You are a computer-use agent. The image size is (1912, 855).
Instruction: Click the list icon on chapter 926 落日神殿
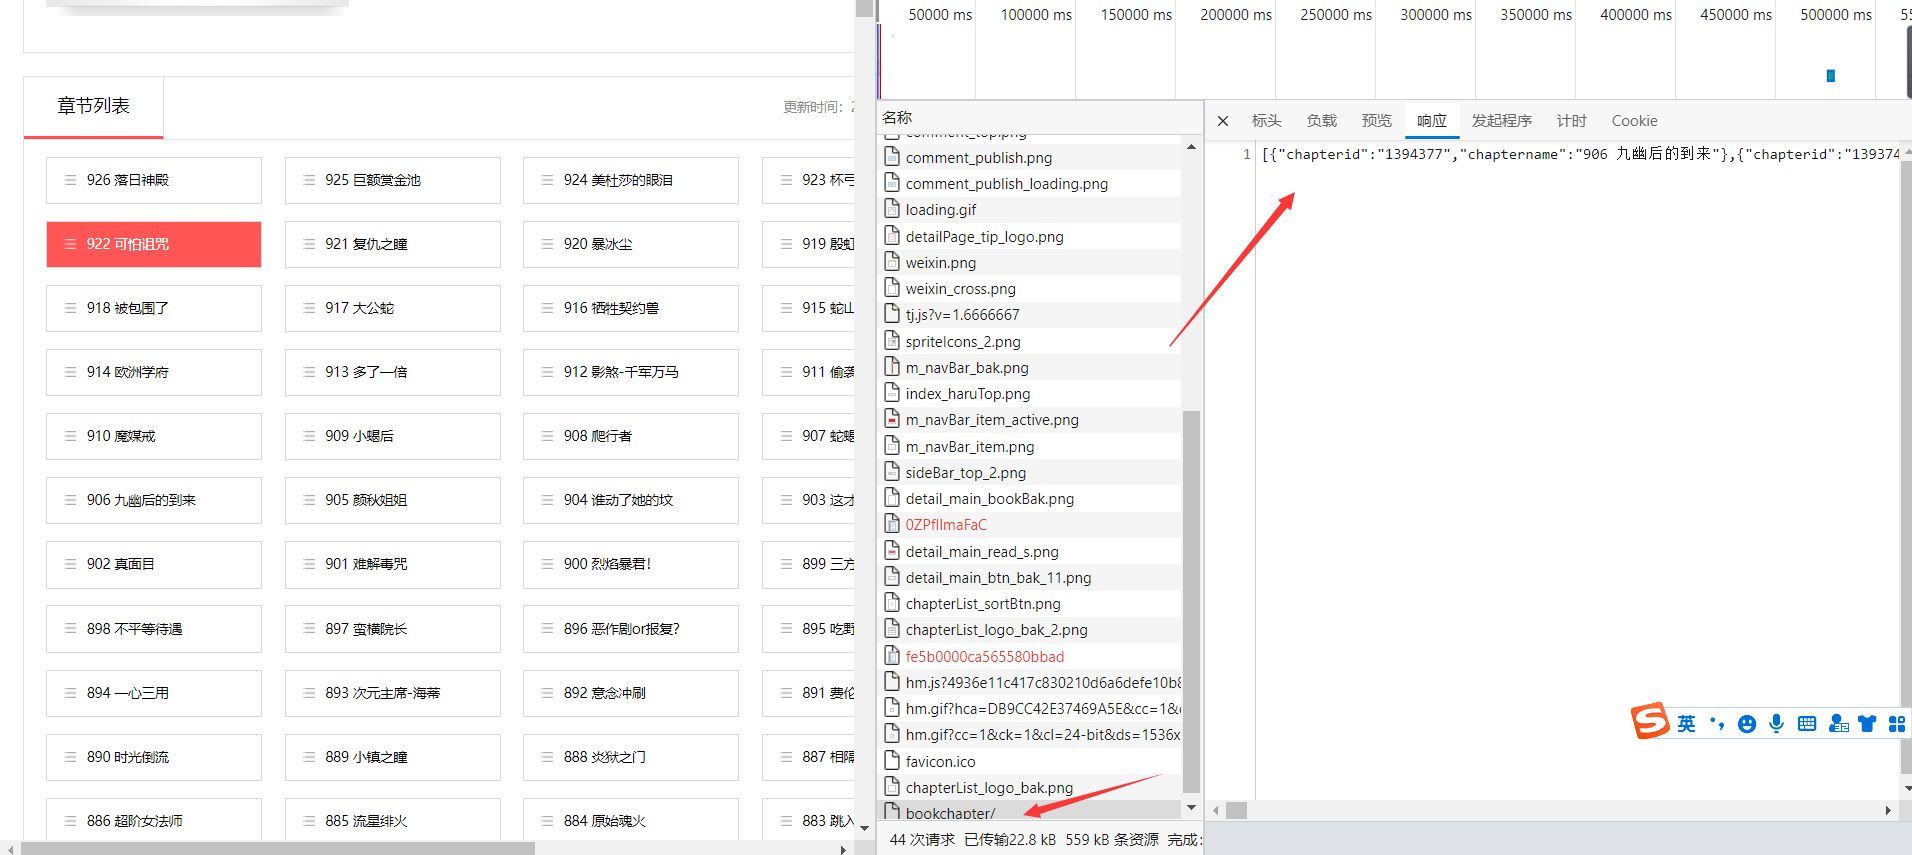[x=70, y=180]
